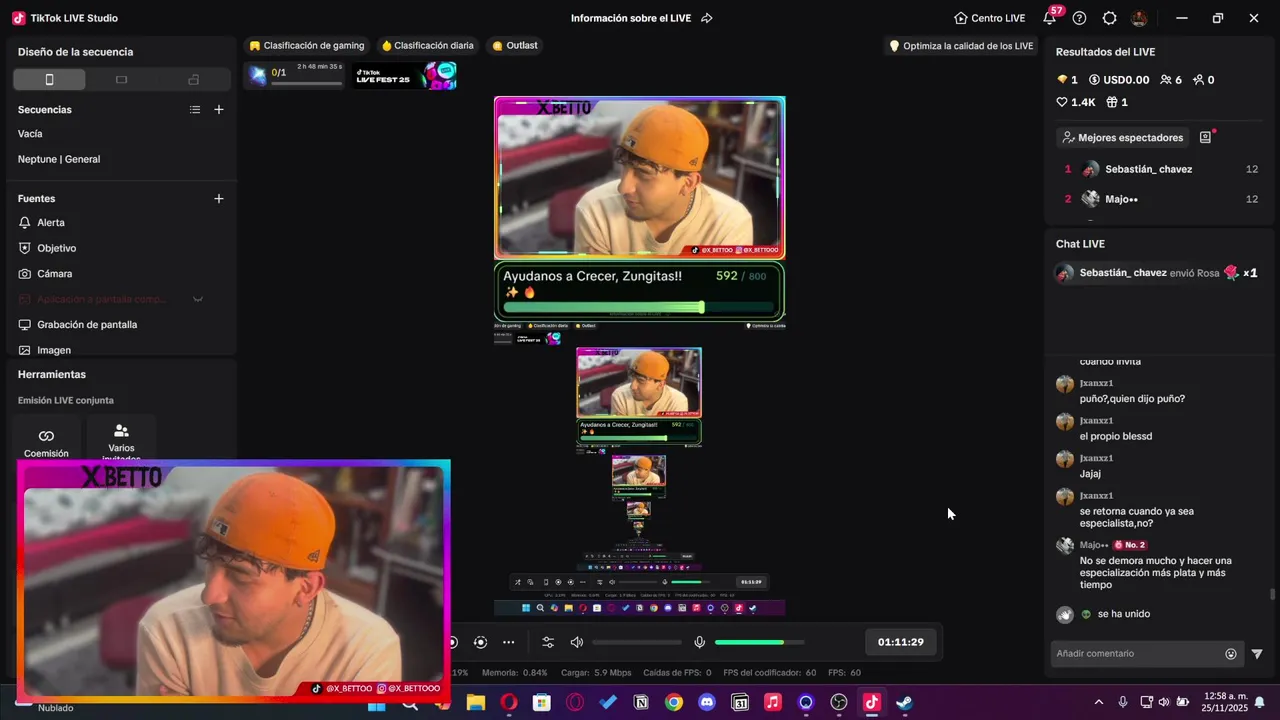Open the clock showing 12:58 a. m.
The height and width of the screenshot is (720, 1280).
[1224, 702]
